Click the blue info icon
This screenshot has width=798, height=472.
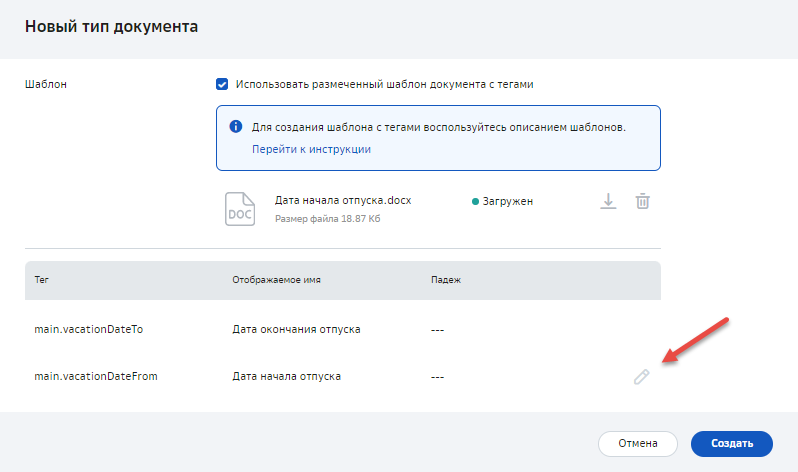coord(236,126)
